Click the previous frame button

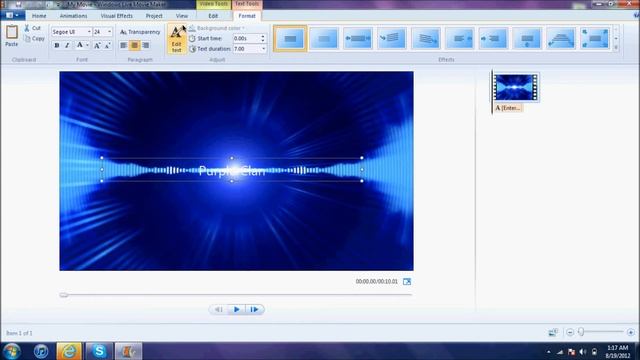(219, 309)
